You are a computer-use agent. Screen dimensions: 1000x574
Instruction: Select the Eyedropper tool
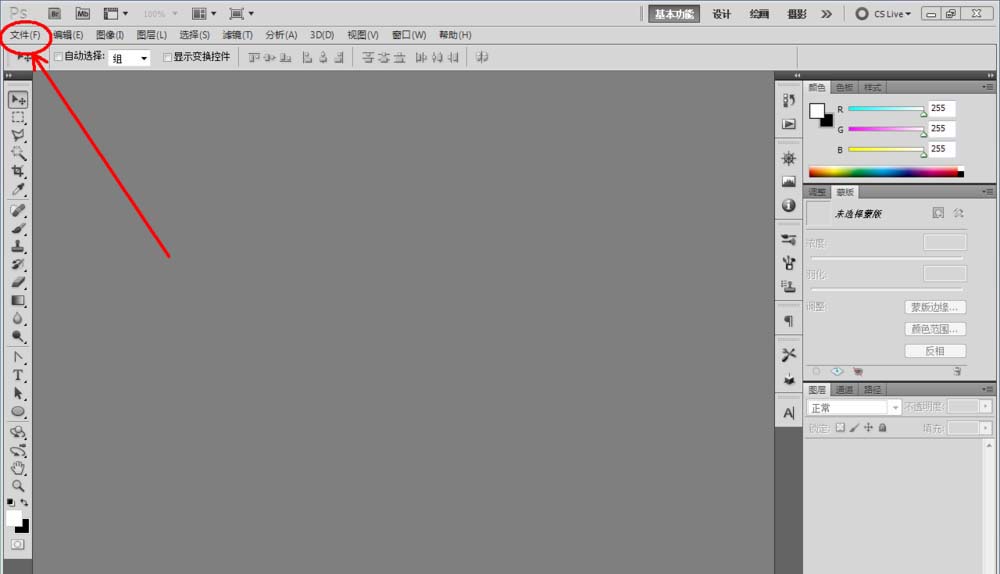tap(18, 189)
